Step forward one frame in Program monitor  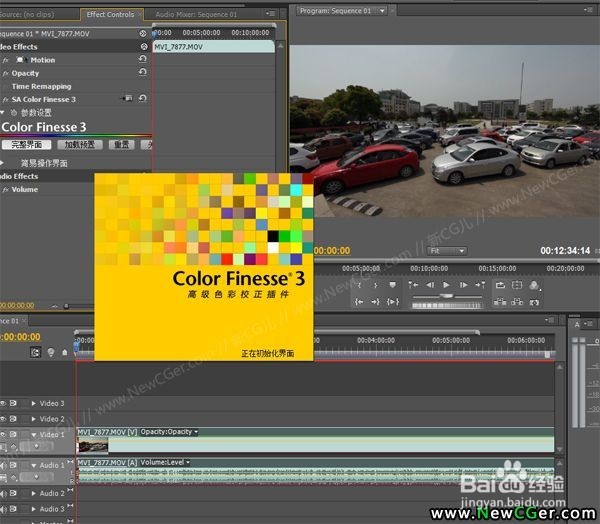(463, 285)
